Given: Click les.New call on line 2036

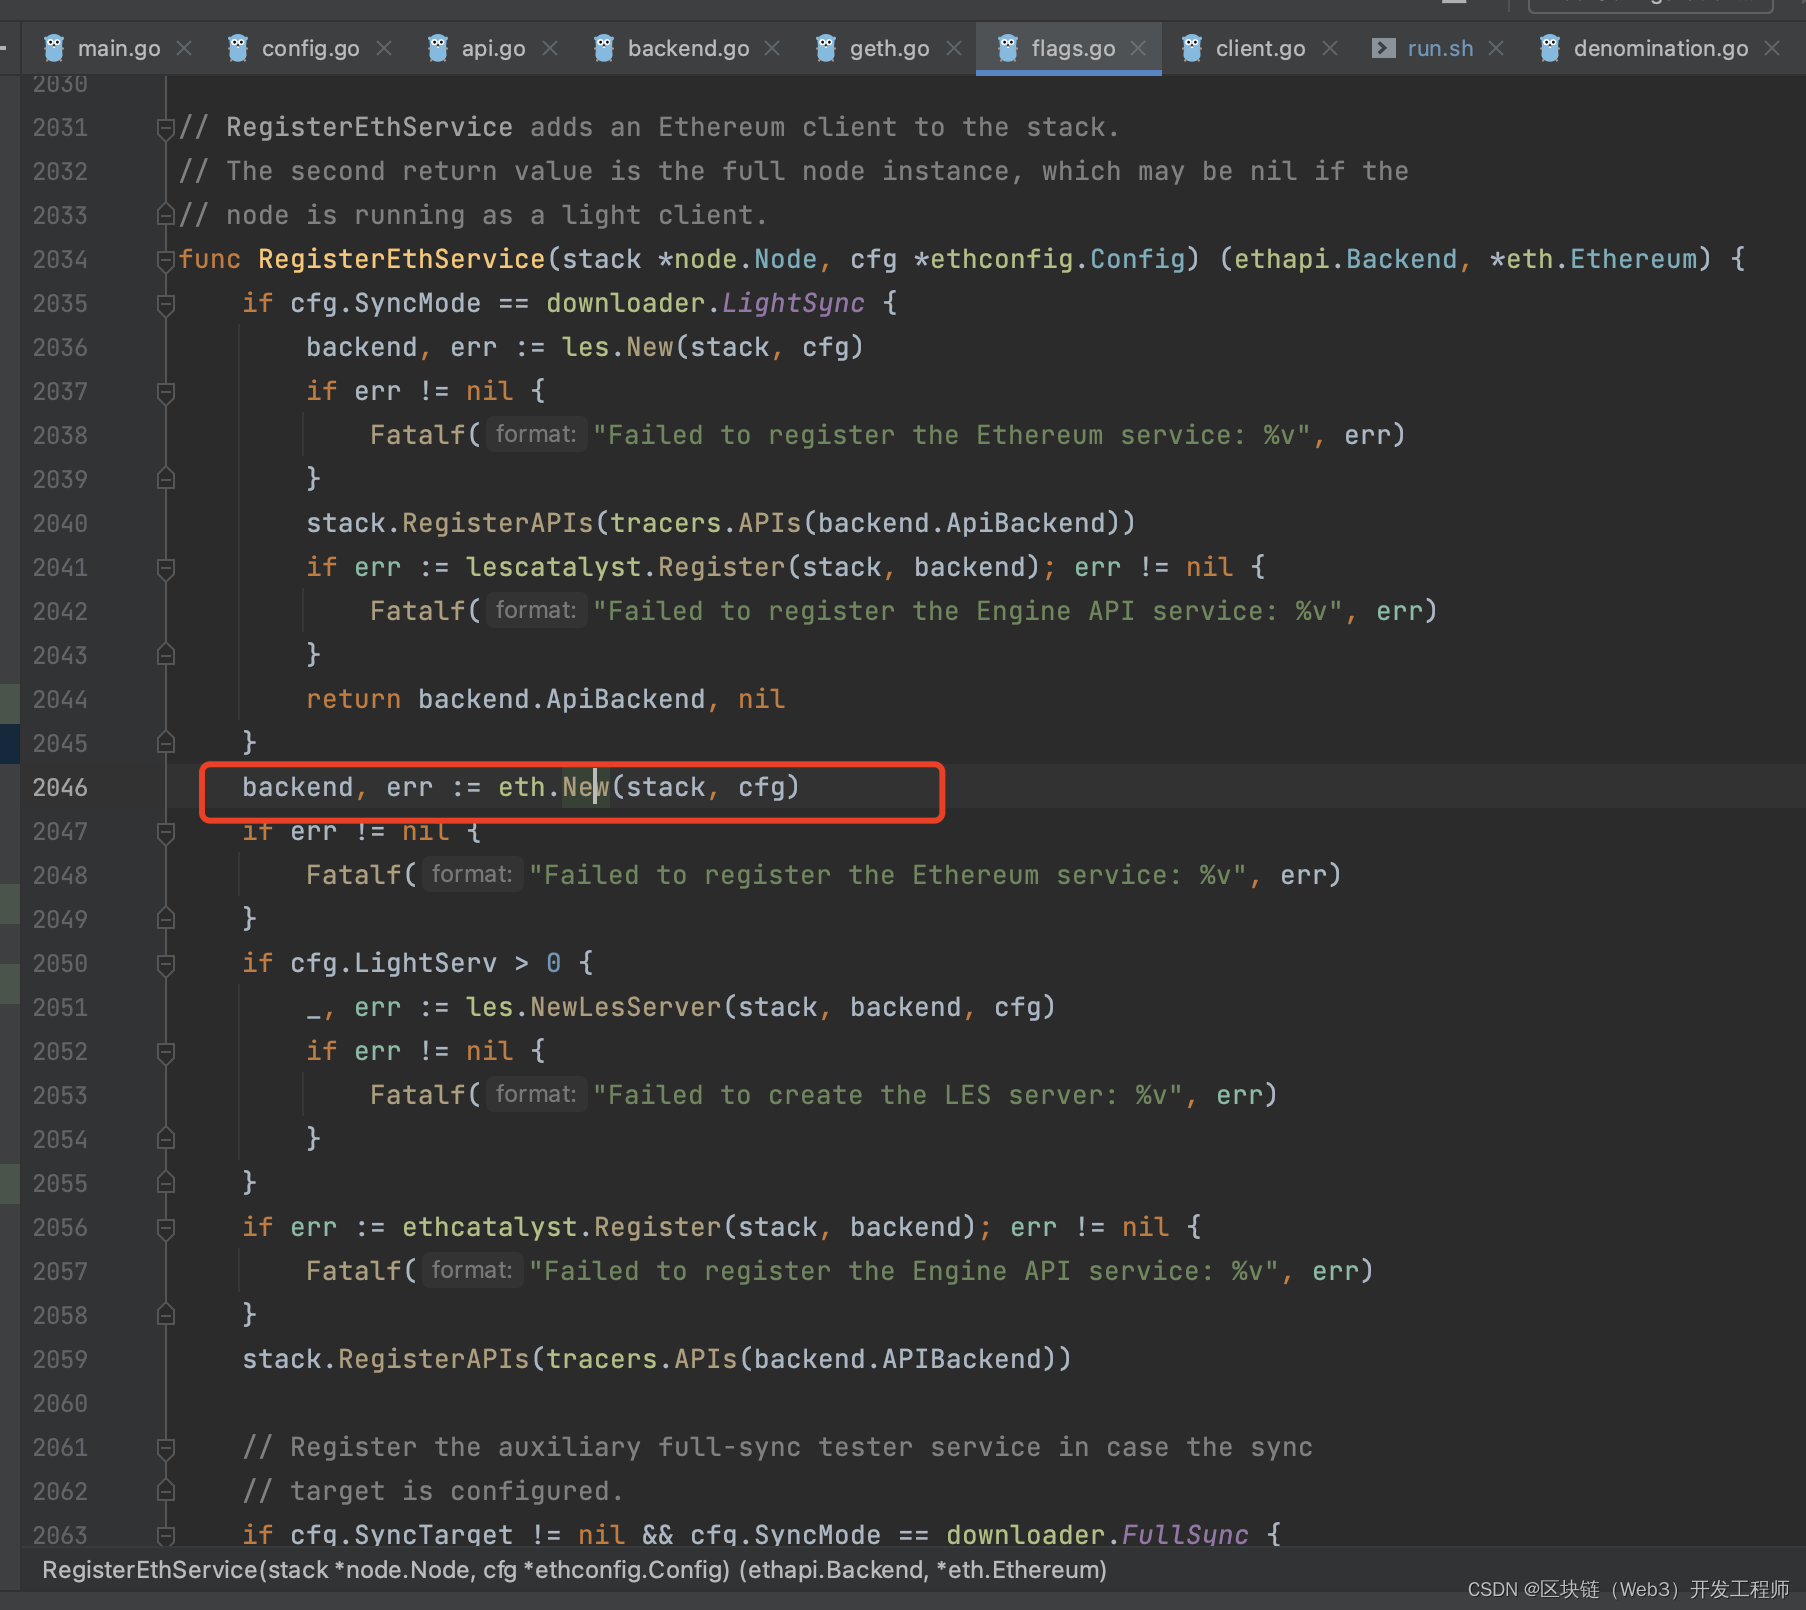Looking at the screenshot, I should (x=617, y=347).
